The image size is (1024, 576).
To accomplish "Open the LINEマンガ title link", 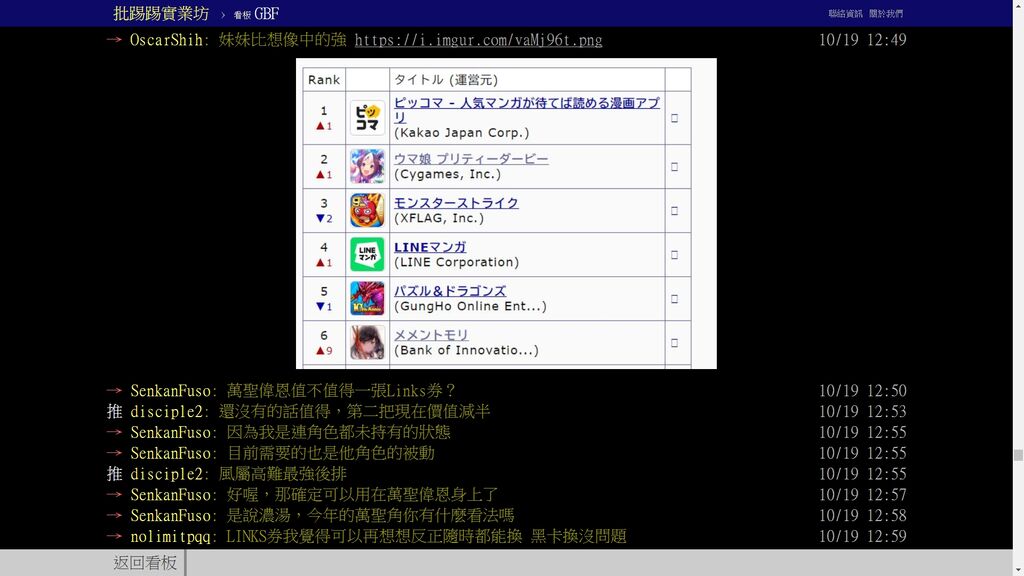I will pyautogui.click(x=430, y=247).
